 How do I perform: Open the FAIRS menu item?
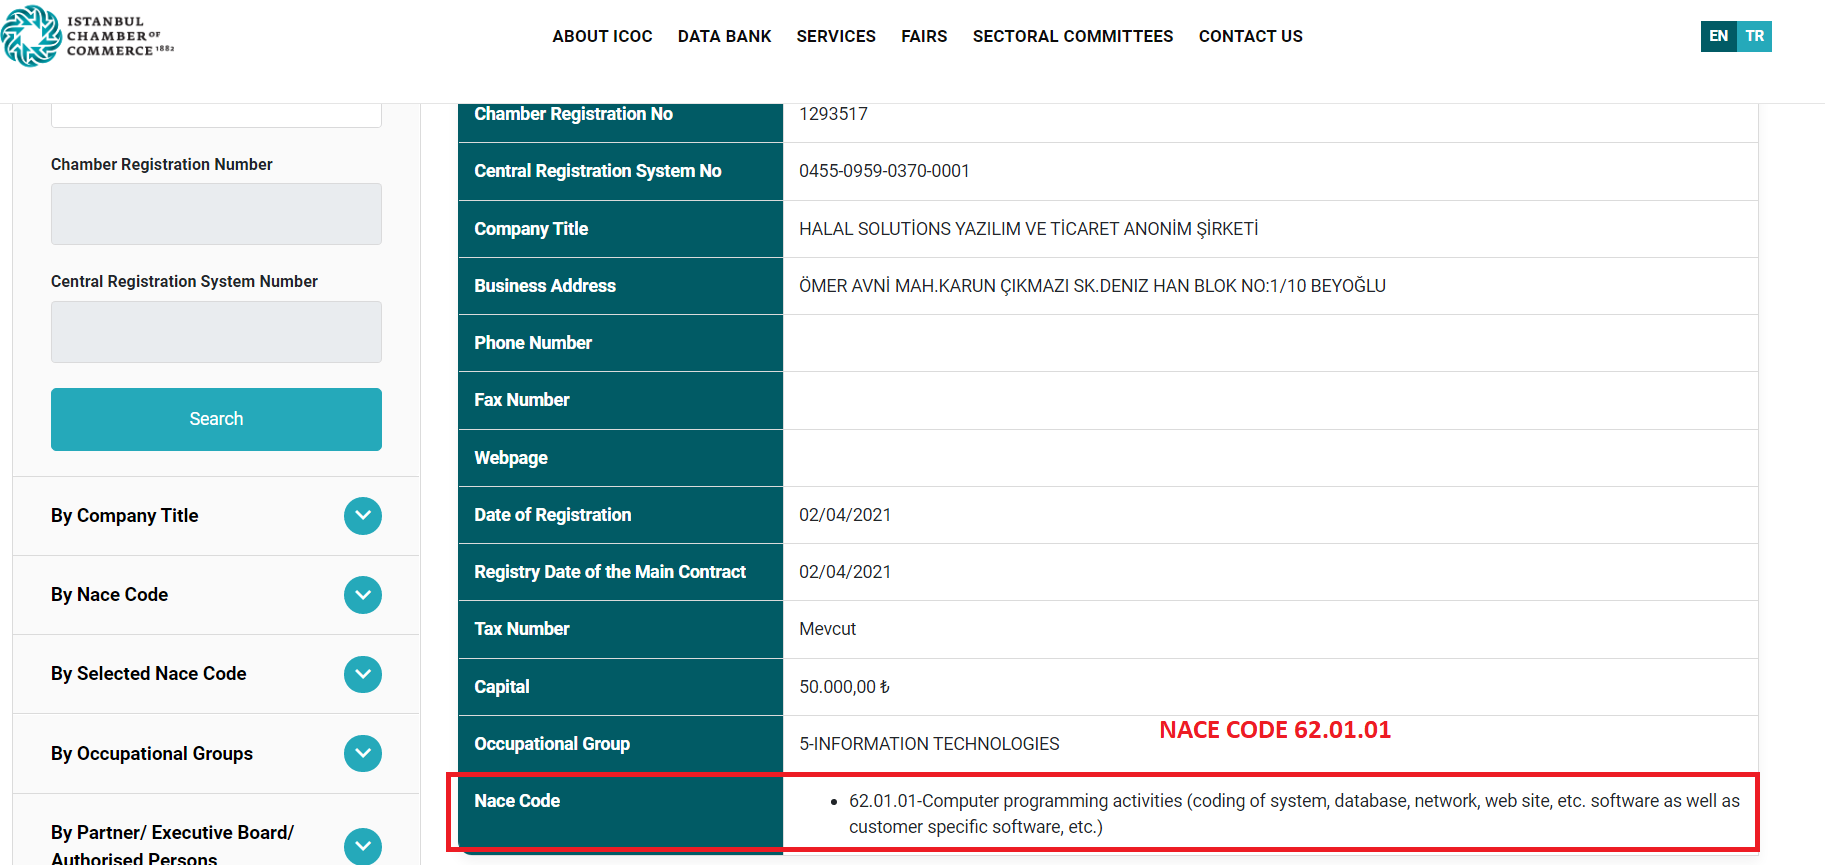pyautogui.click(x=924, y=36)
